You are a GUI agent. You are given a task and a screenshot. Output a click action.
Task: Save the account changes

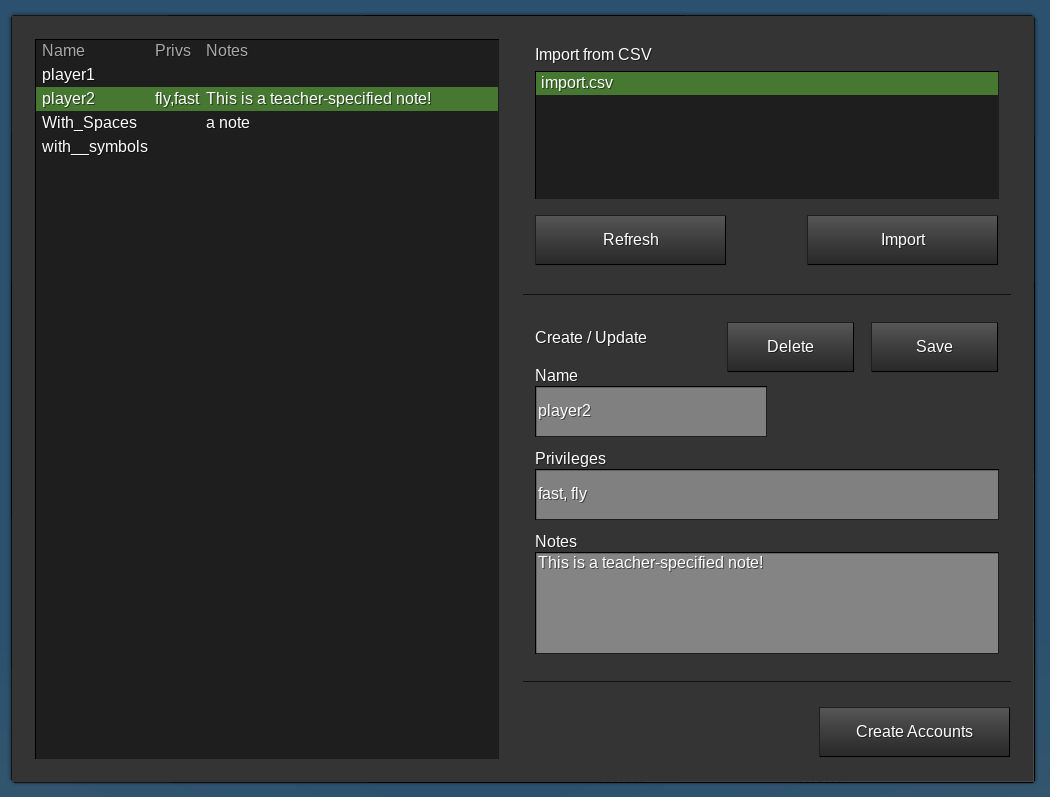(x=934, y=347)
